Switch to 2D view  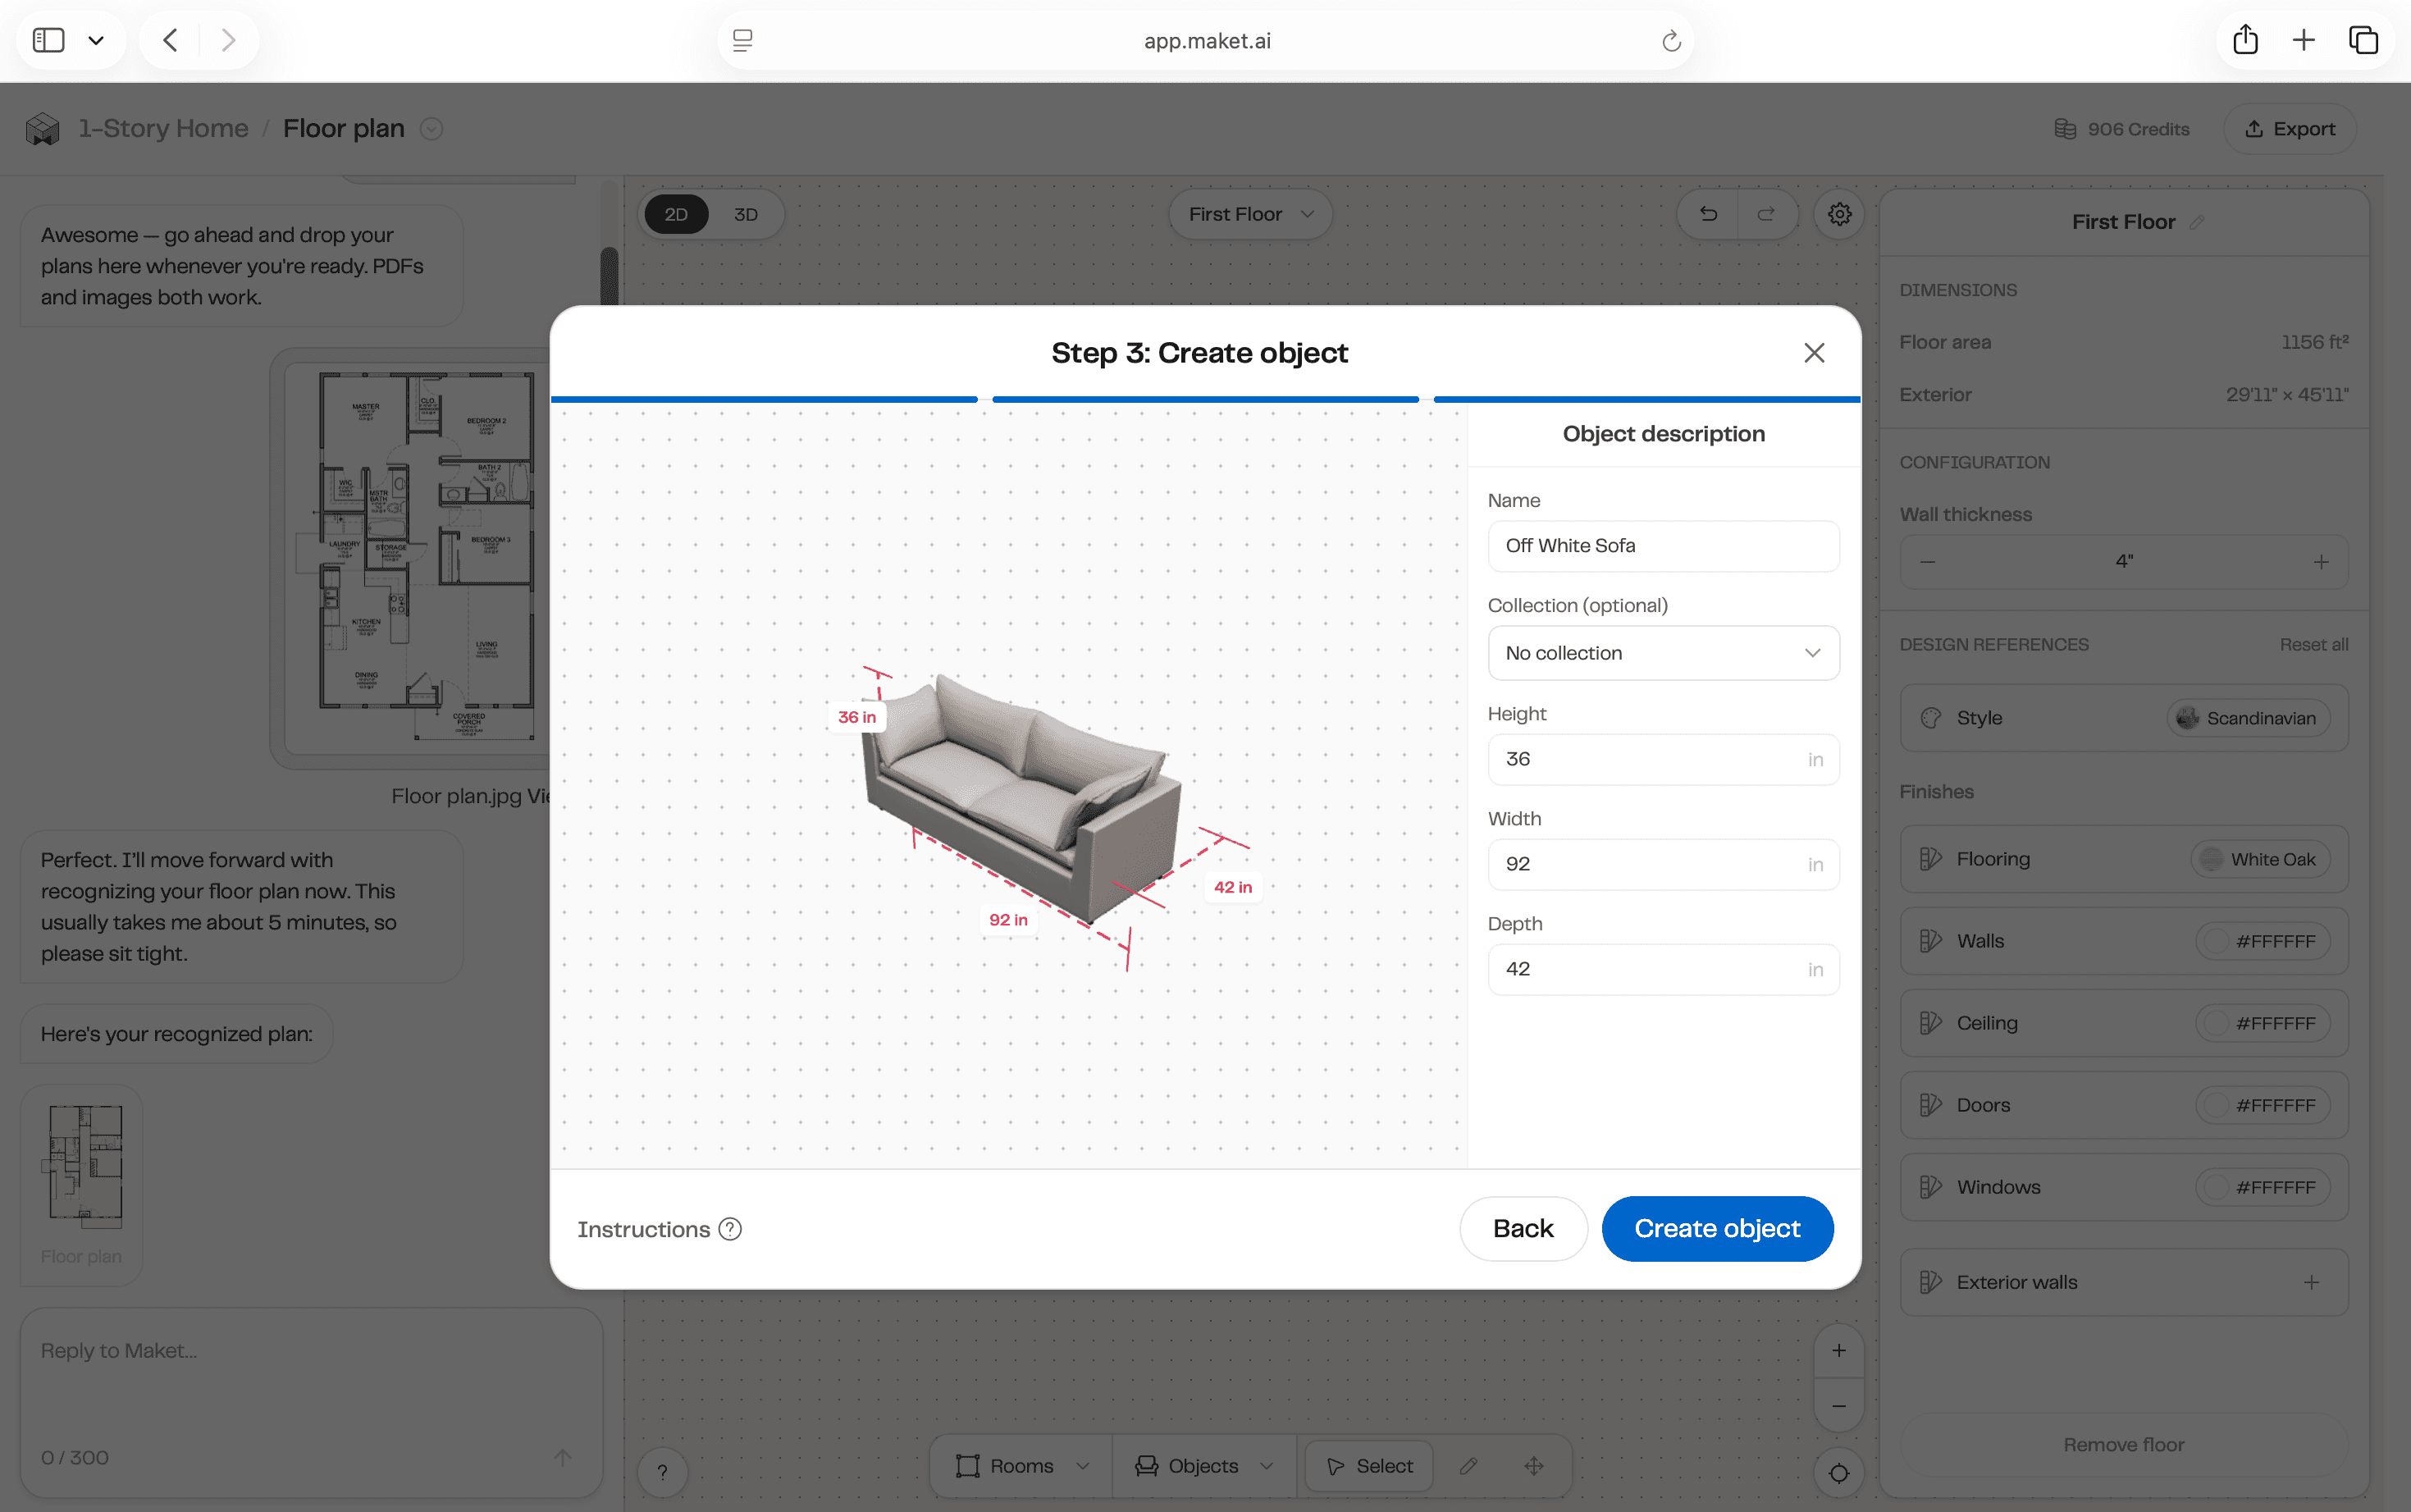(x=676, y=214)
